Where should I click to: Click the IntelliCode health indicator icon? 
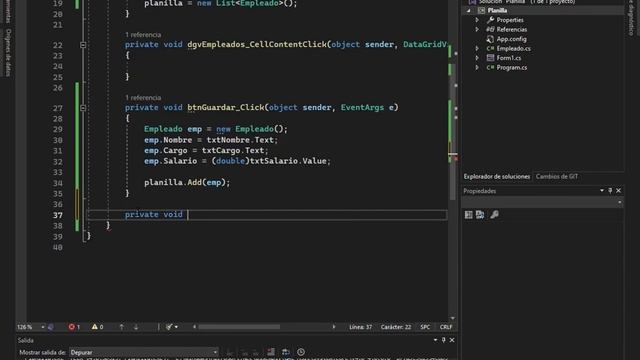coord(51,327)
